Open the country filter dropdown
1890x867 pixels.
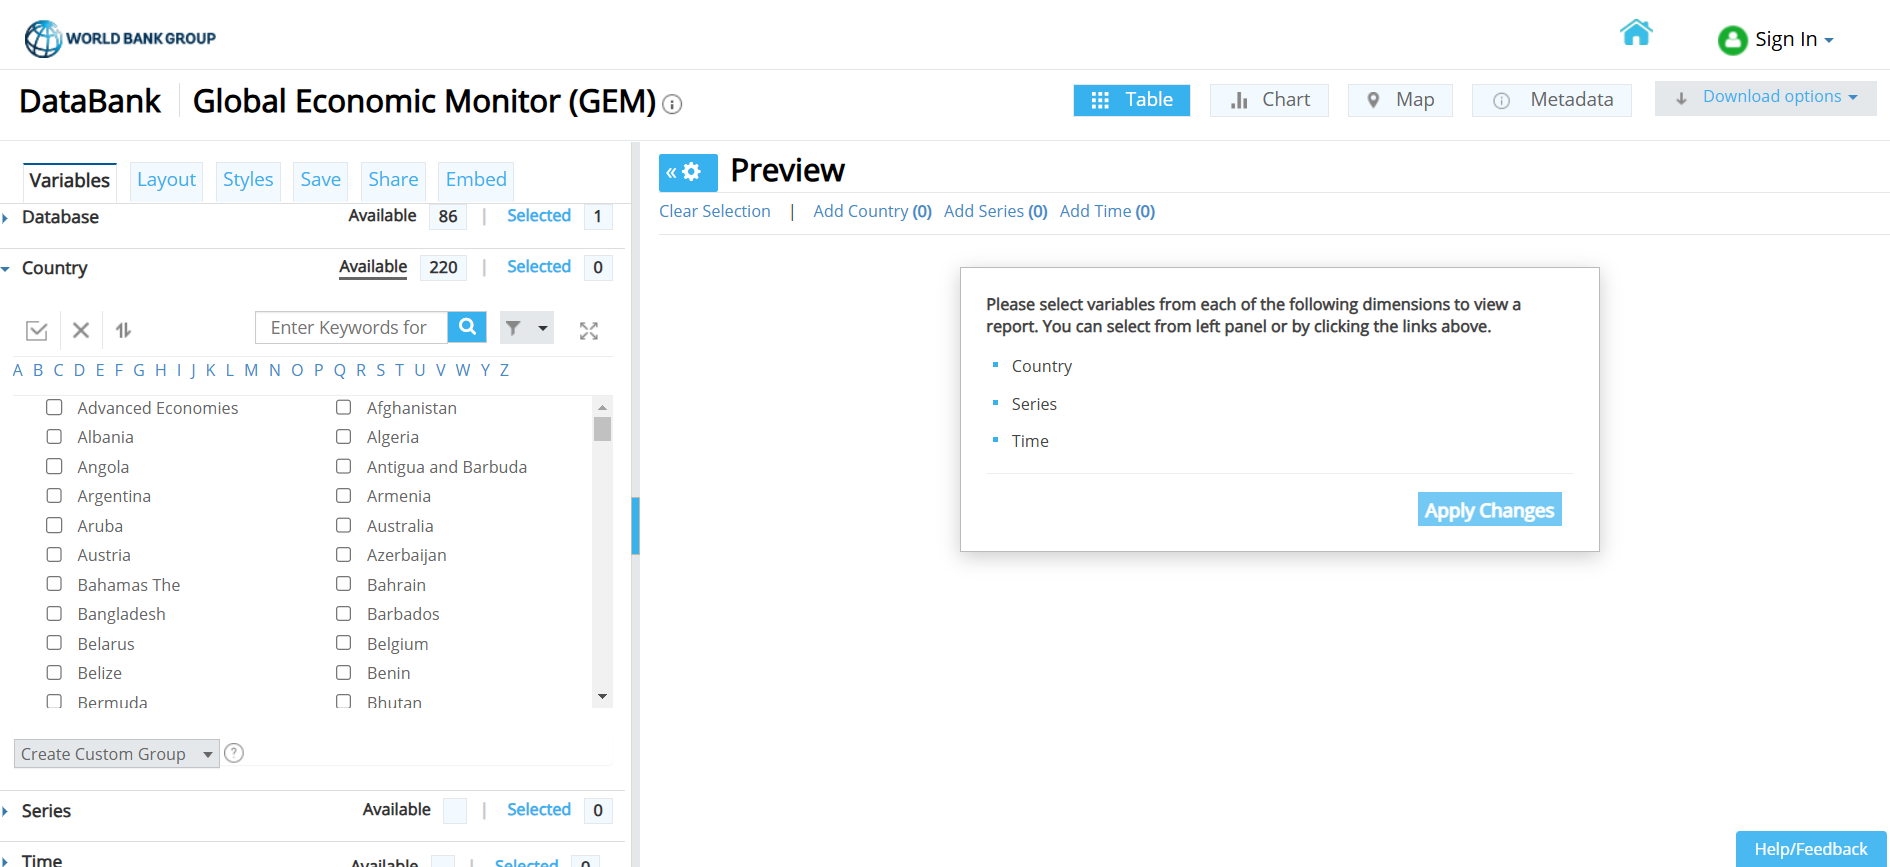(527, 327)
